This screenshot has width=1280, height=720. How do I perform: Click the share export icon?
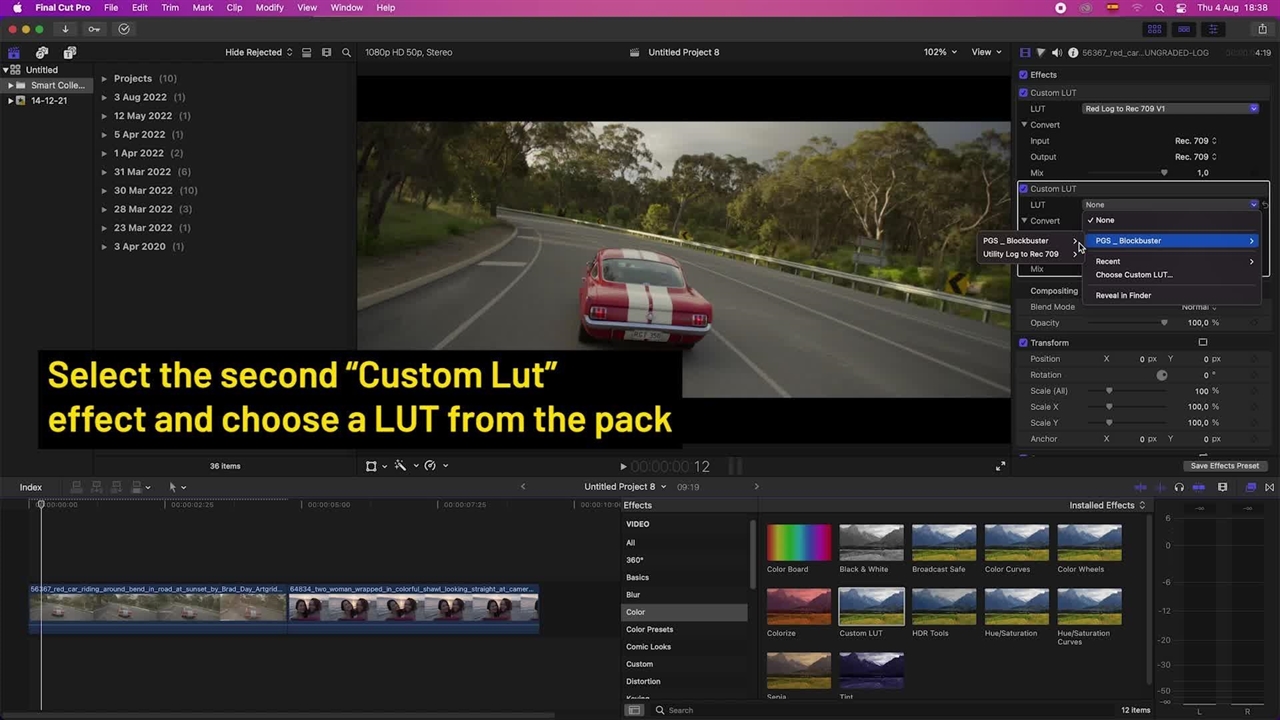click(1262, 29)
